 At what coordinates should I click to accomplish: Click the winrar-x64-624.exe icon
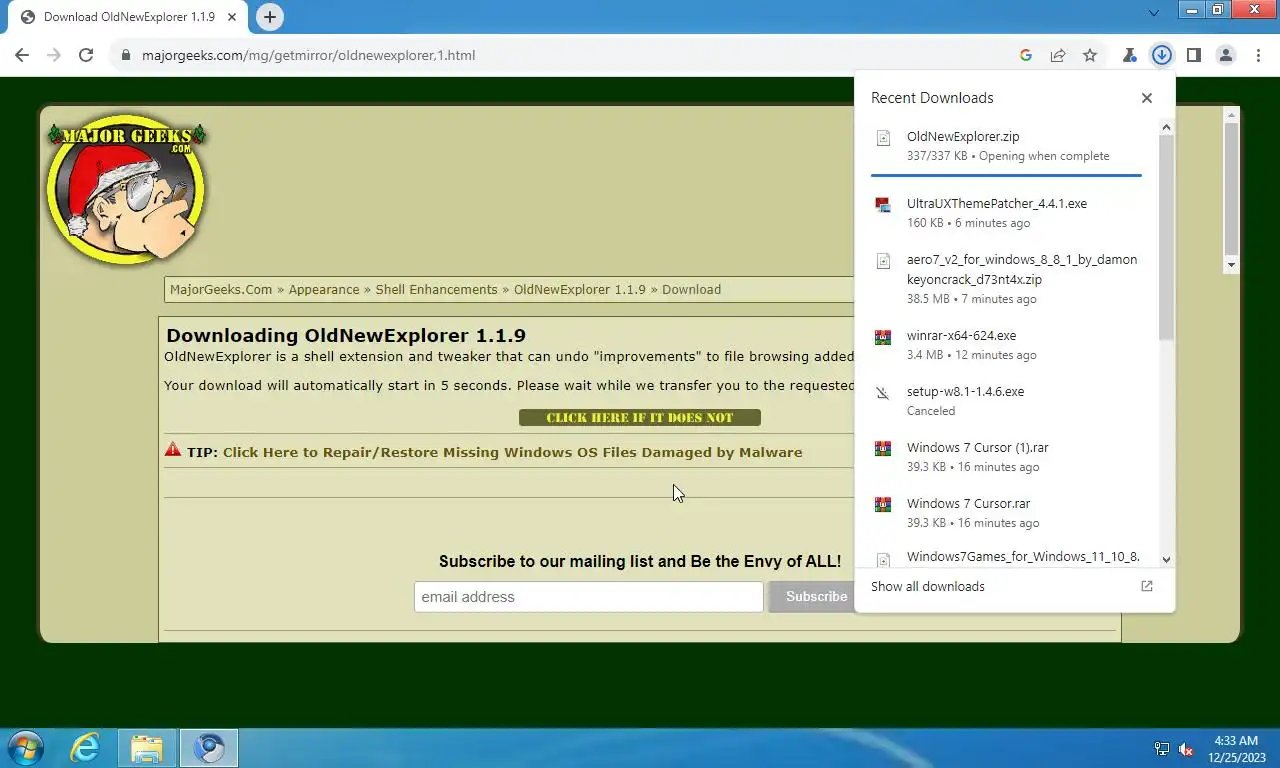pos(883,337)
